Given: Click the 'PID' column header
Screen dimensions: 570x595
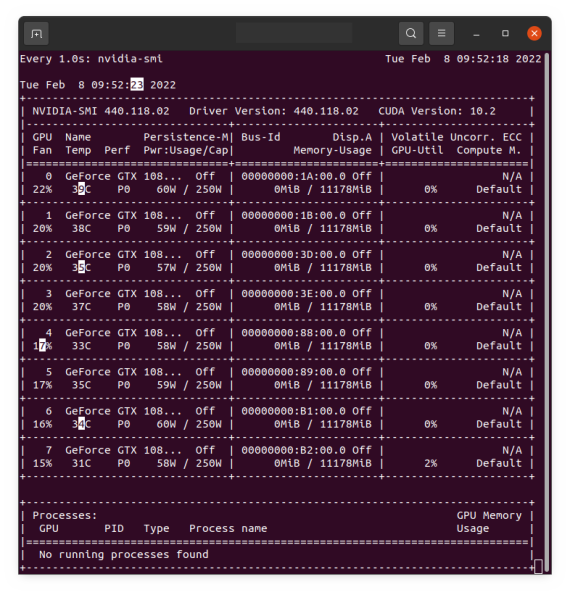Looking at the screenshot, I should pos(114,528).
